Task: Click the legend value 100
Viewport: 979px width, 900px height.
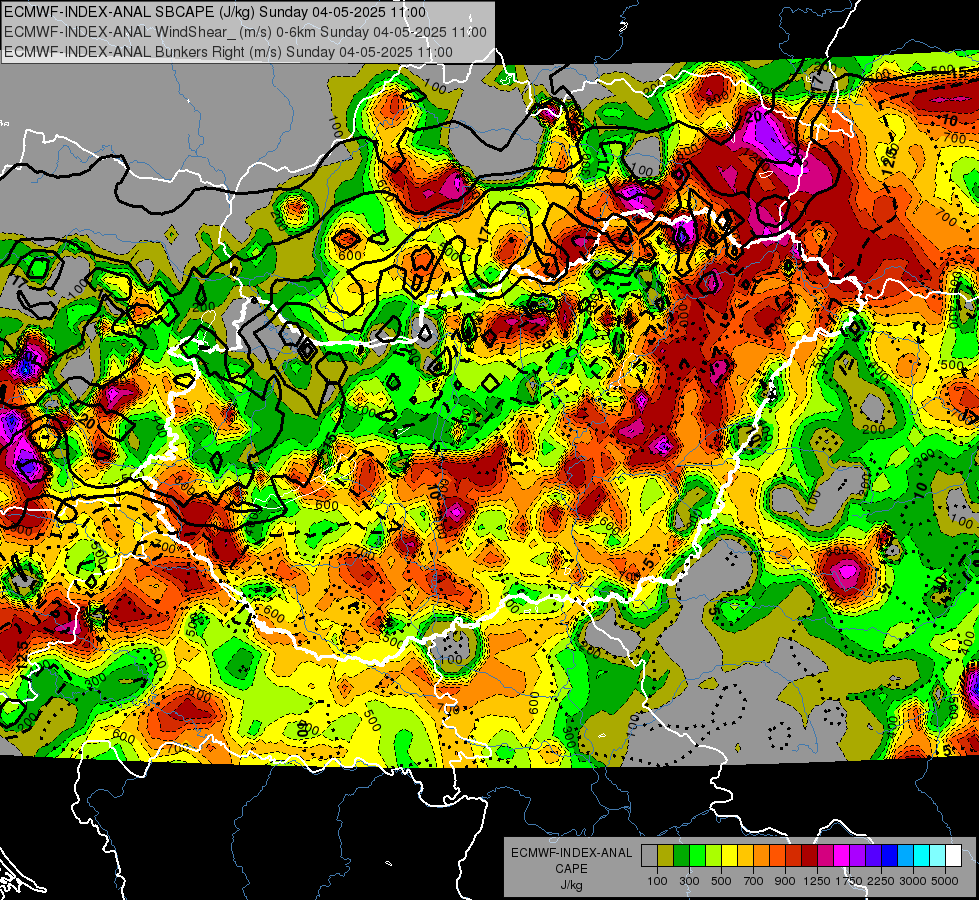Action: (657, 881)
